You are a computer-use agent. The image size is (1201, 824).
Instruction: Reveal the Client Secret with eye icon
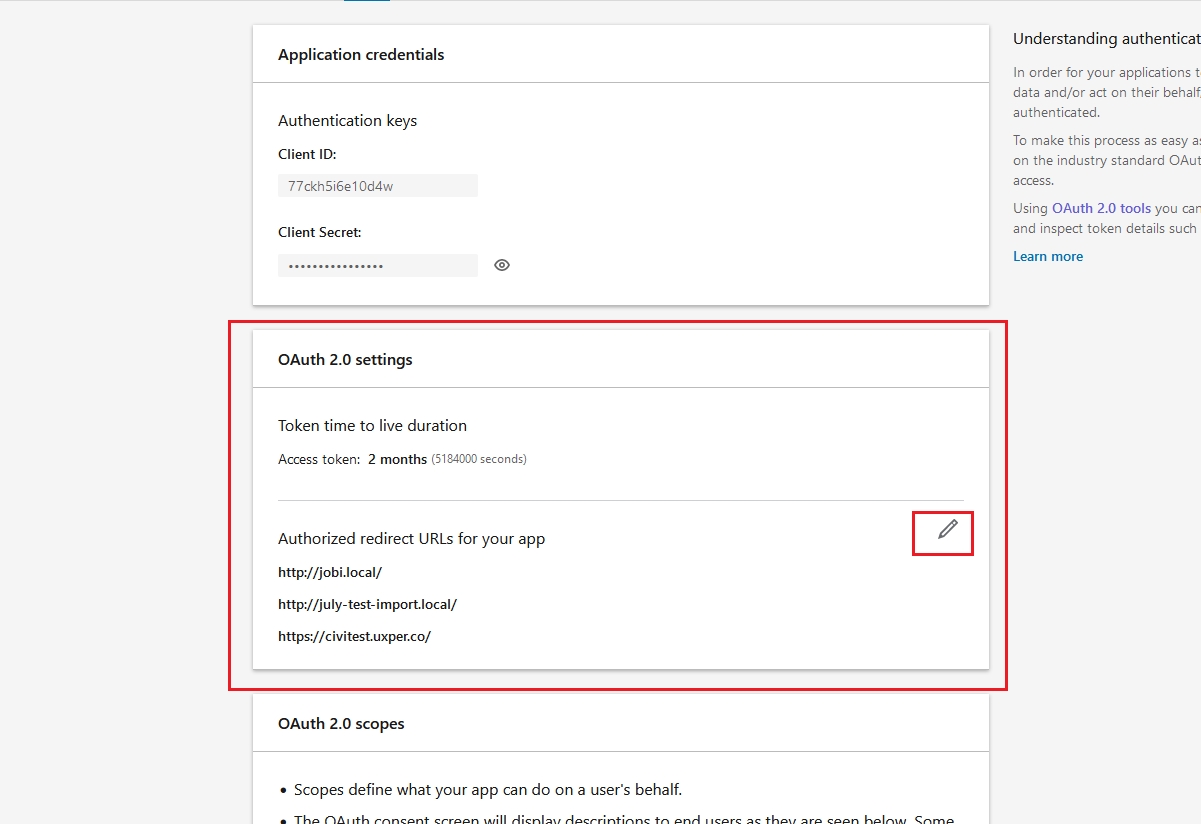click(x=502, y=265)
